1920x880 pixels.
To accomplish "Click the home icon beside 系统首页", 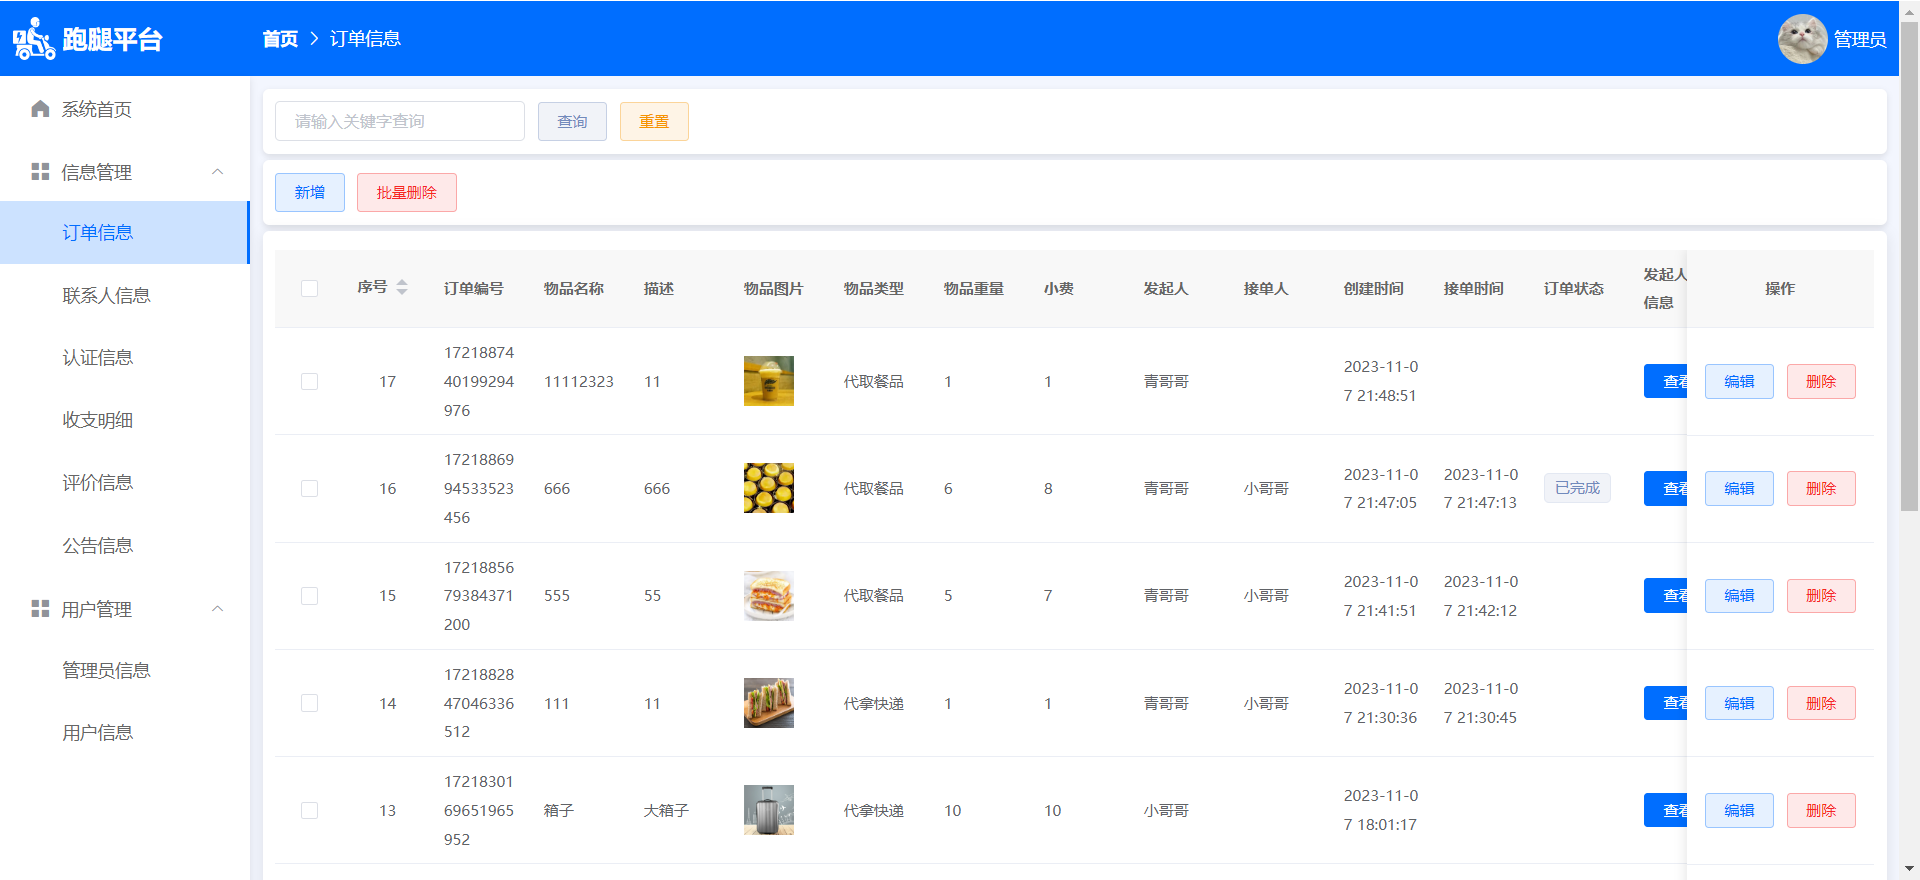I will (40, 109).
